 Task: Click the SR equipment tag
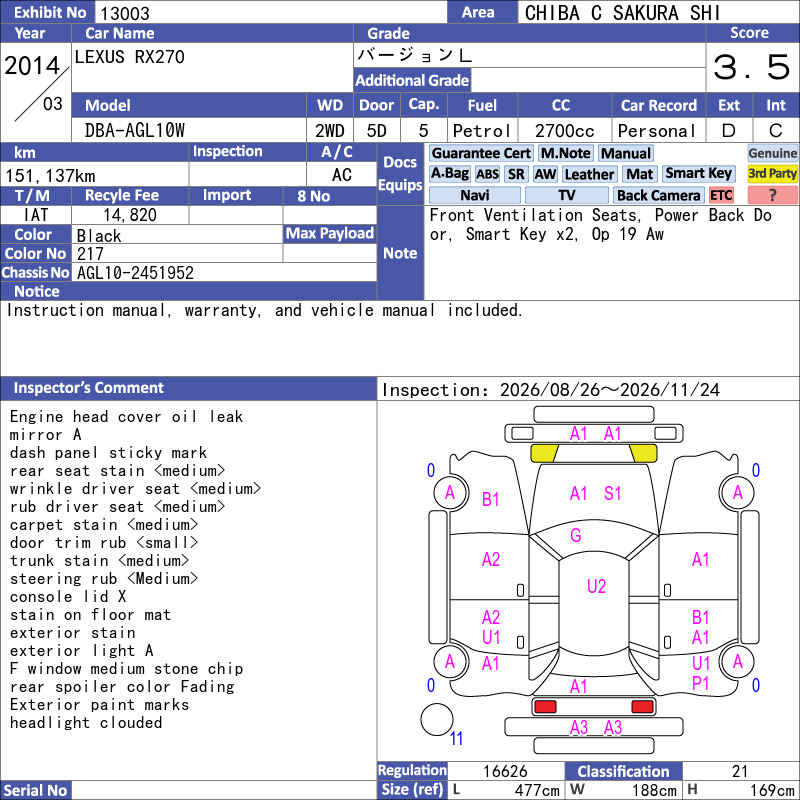pos(516,174)
